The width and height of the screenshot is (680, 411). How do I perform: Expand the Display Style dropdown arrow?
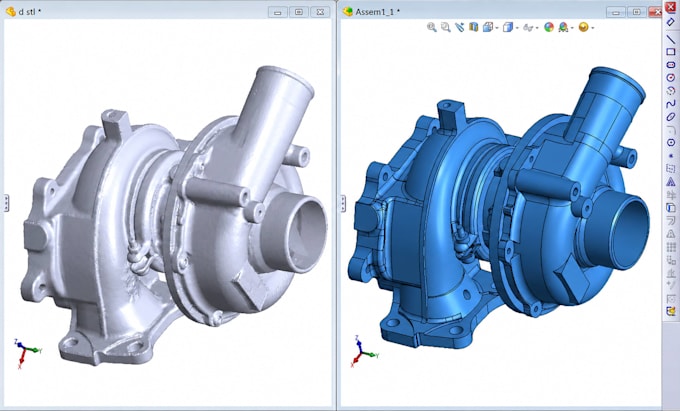coord(517,28)
